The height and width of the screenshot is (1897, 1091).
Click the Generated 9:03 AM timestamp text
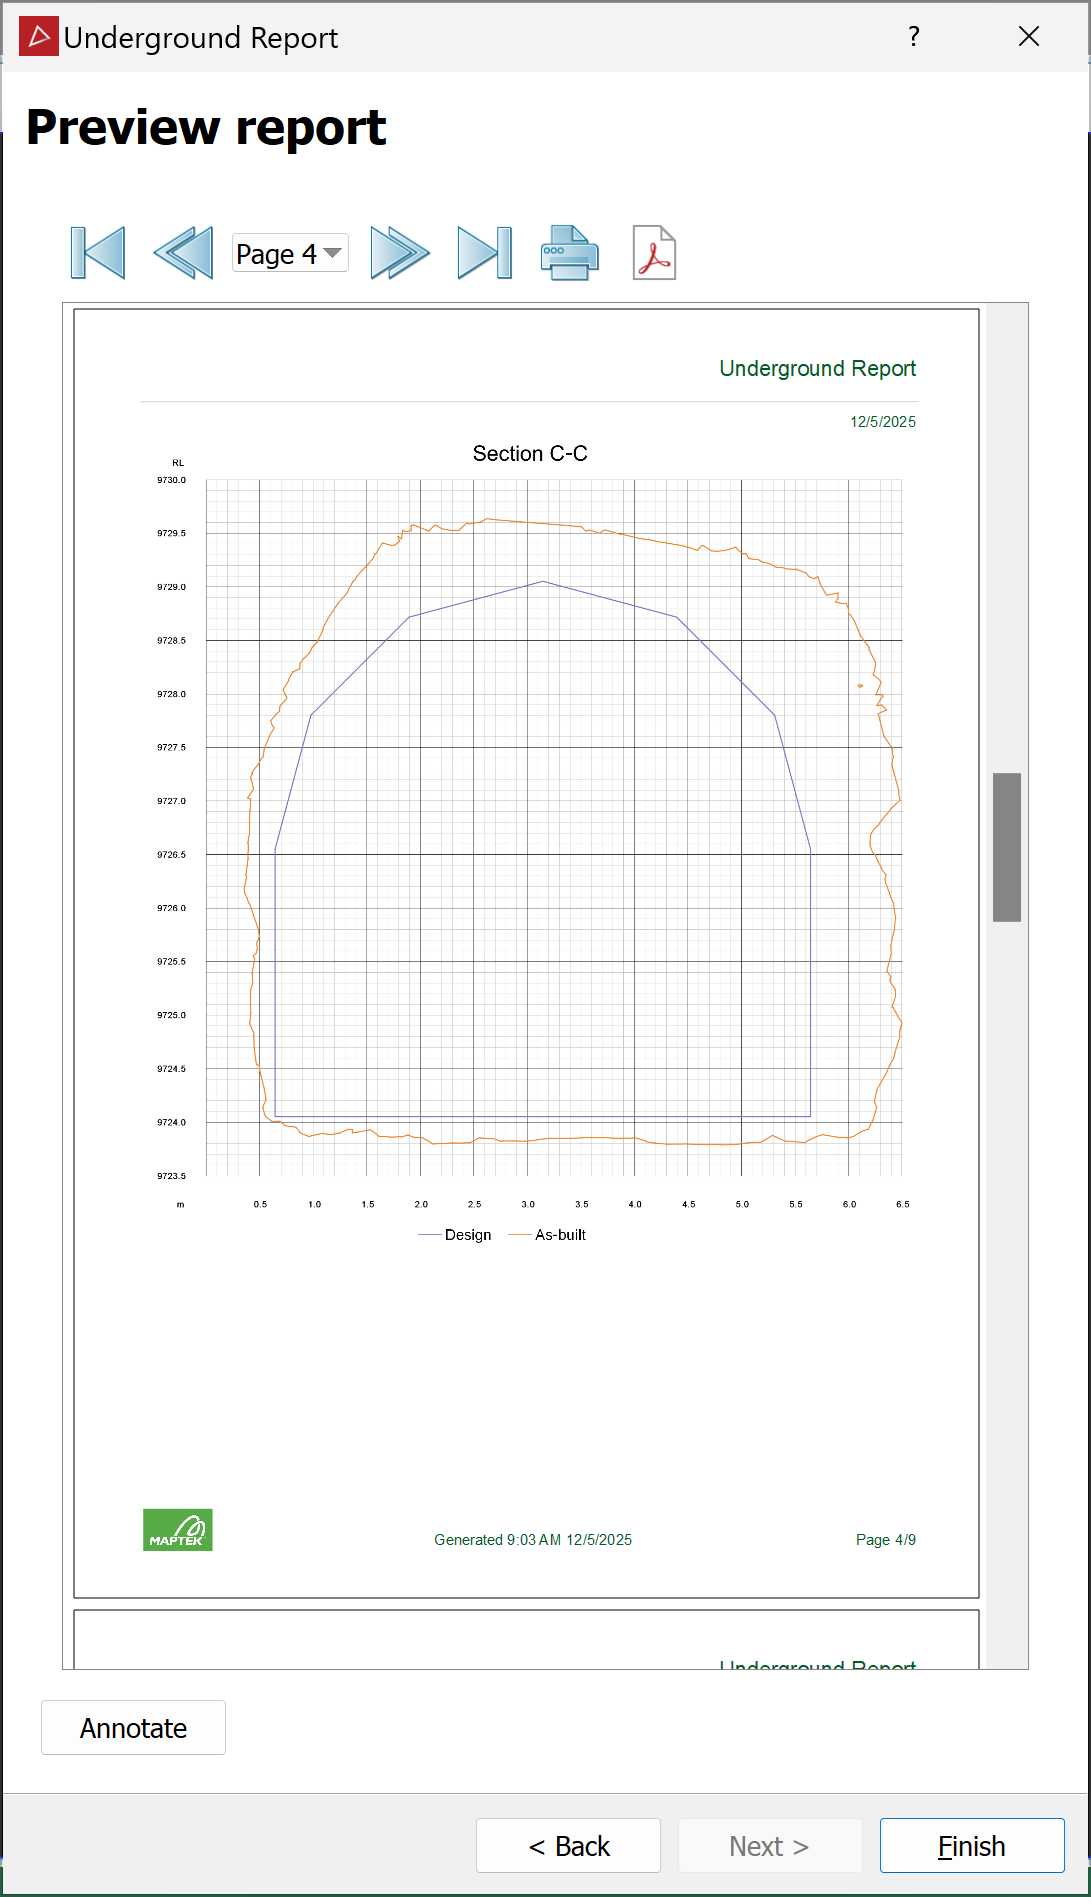[x=533, y=1540]
